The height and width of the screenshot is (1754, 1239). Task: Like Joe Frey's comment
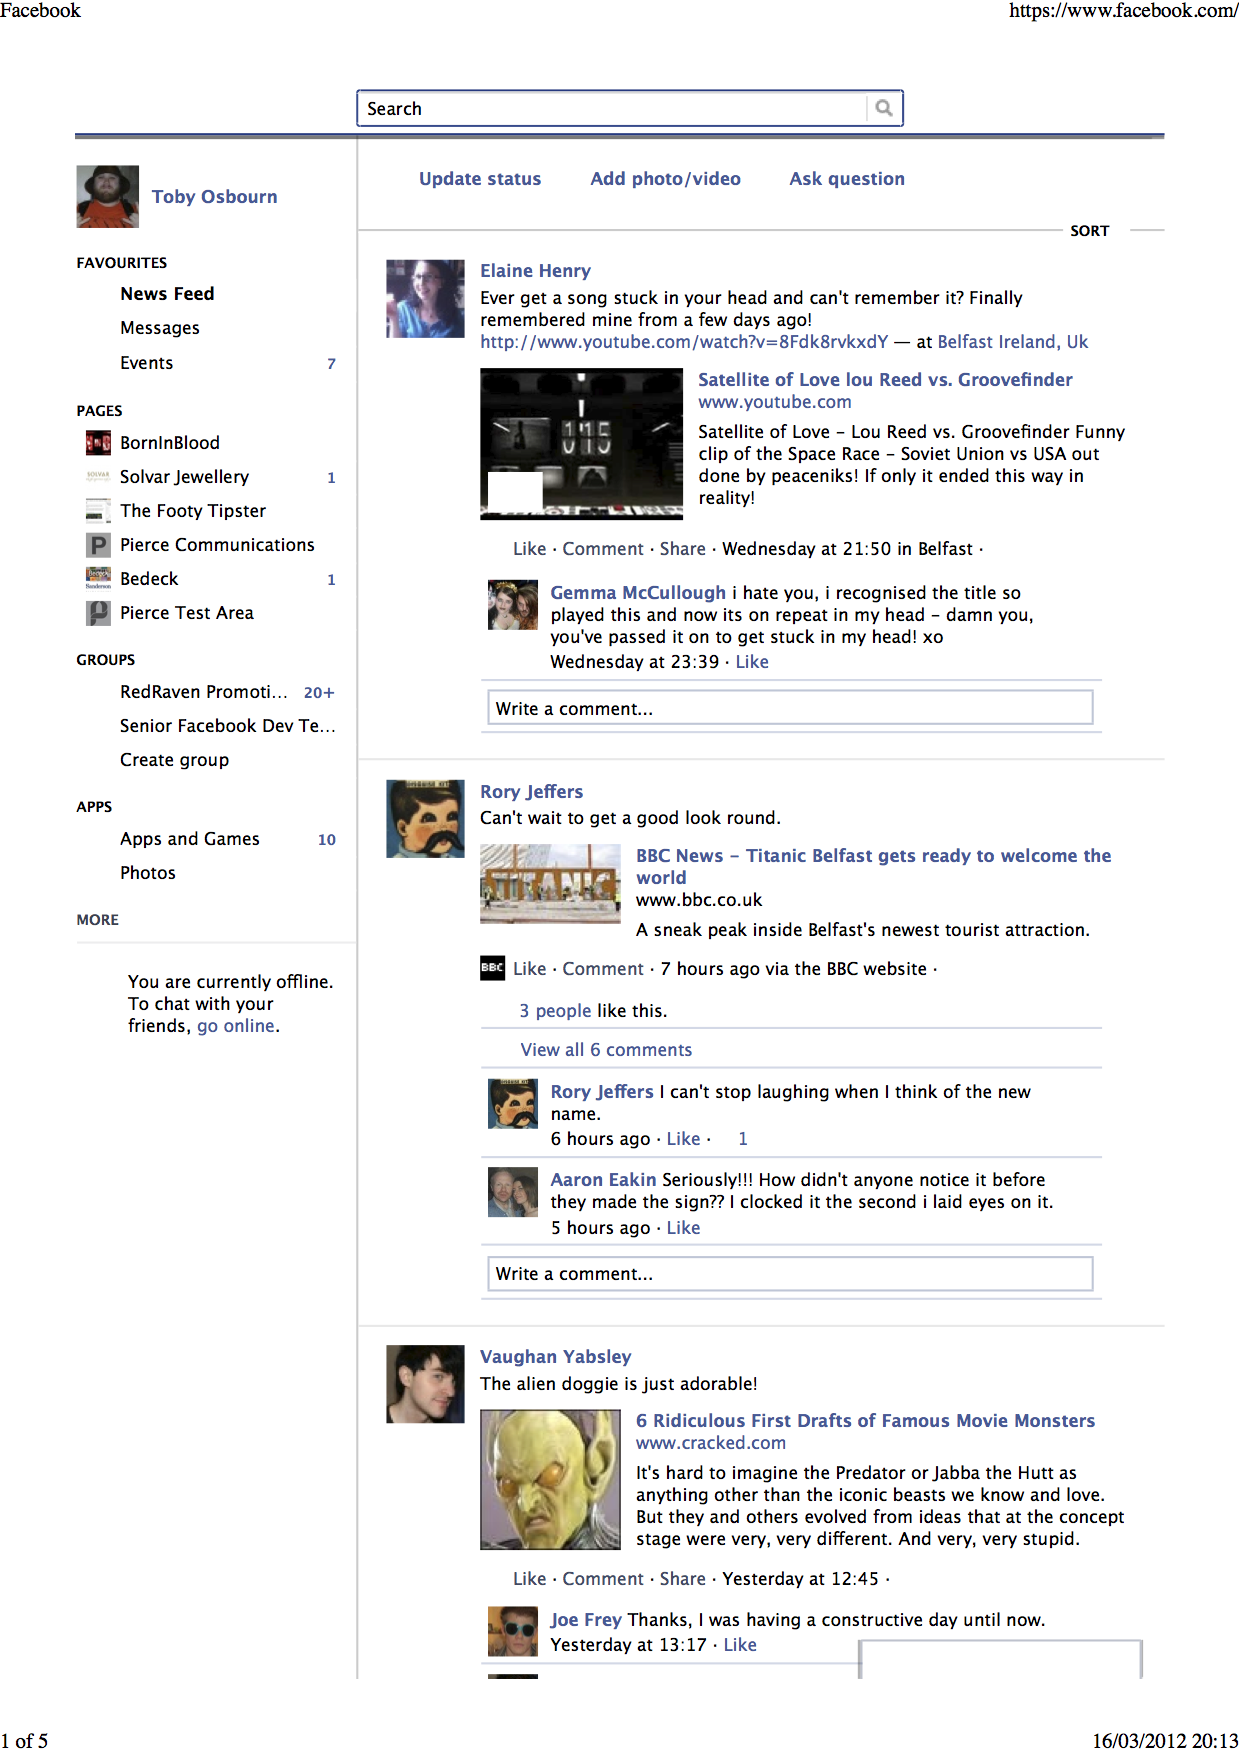coord(740,1645)
